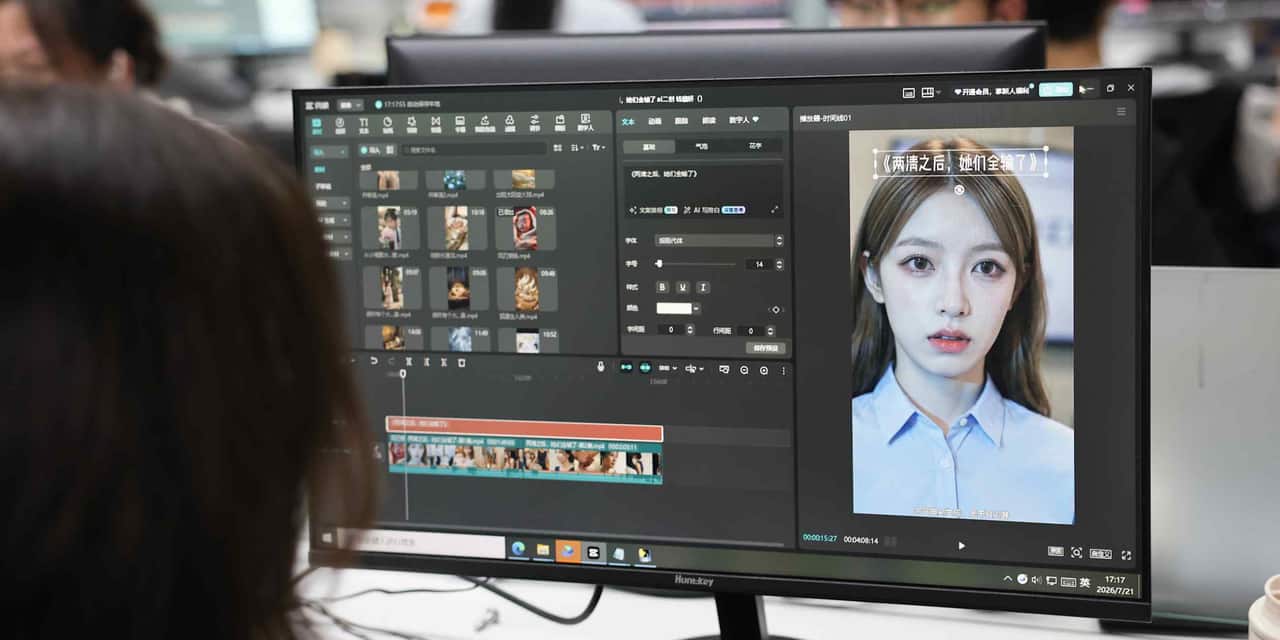
Task: Click the Export button in title bar
Action: [x=1056, y=89]
